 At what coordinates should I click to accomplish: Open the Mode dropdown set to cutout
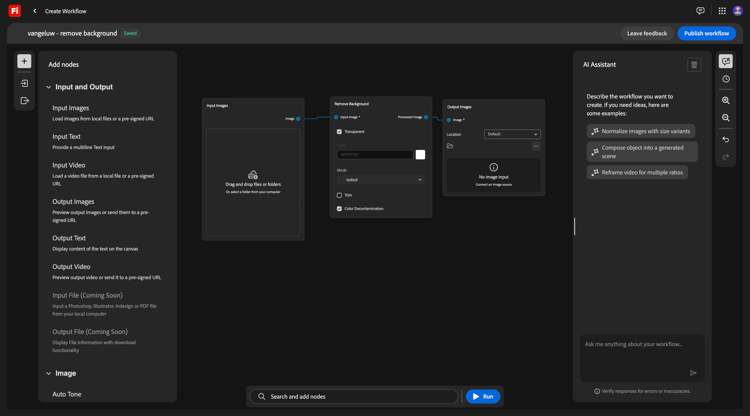pyautogui.click(x=381, y=180)
